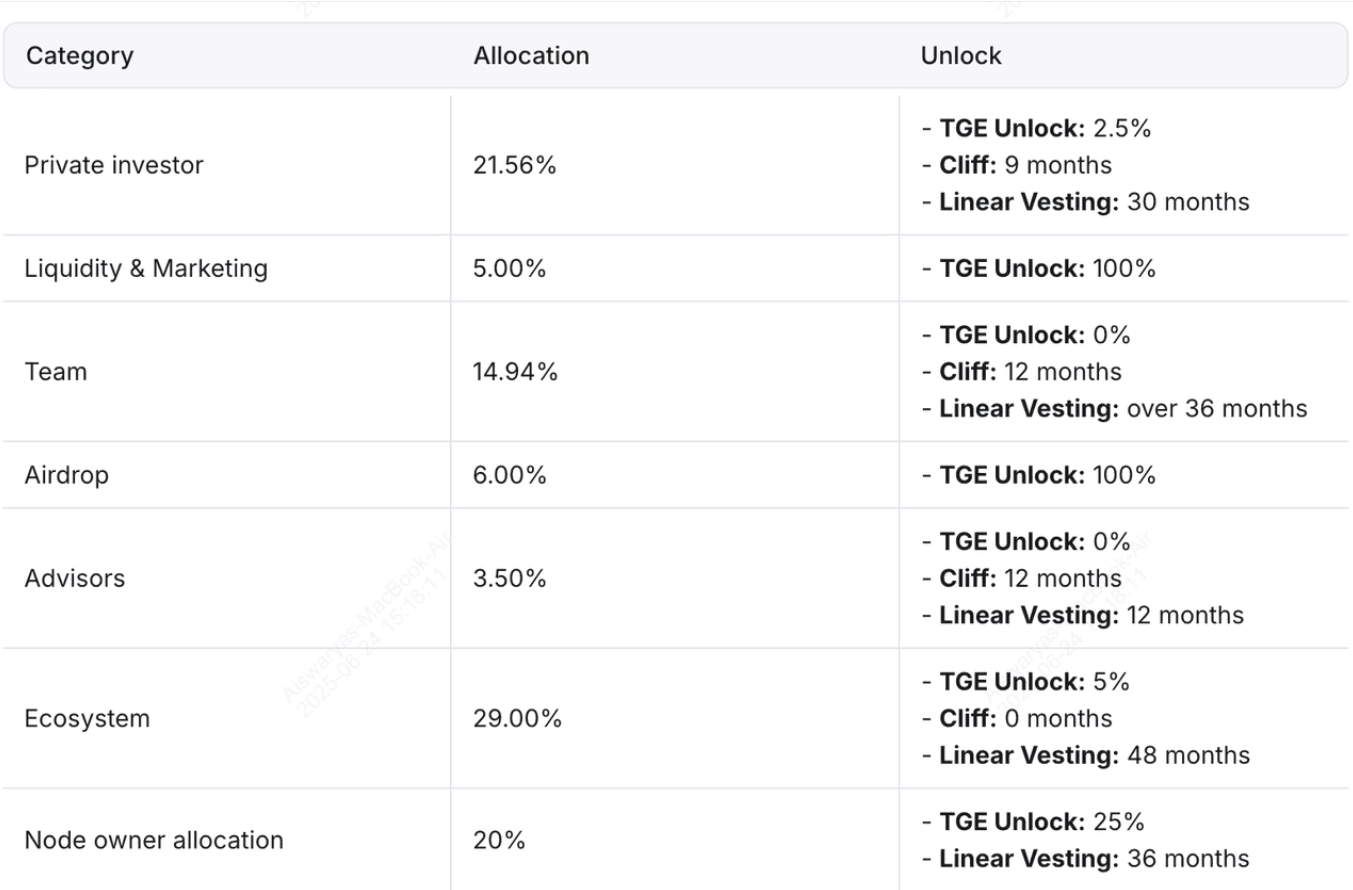Image resolution: width=1353 pixels, height=890 pixels.
Task: Click the 14.94% allocation value
Action: 515,372
